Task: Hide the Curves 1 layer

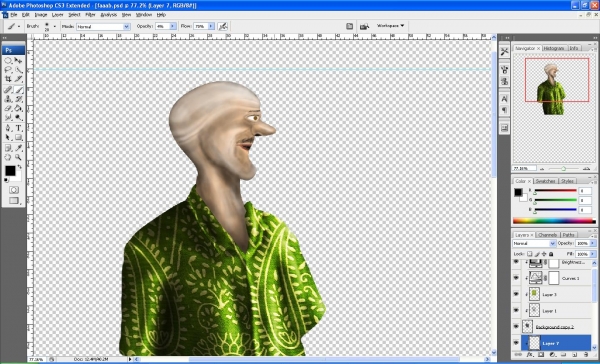Action: [x=516, y=277]
